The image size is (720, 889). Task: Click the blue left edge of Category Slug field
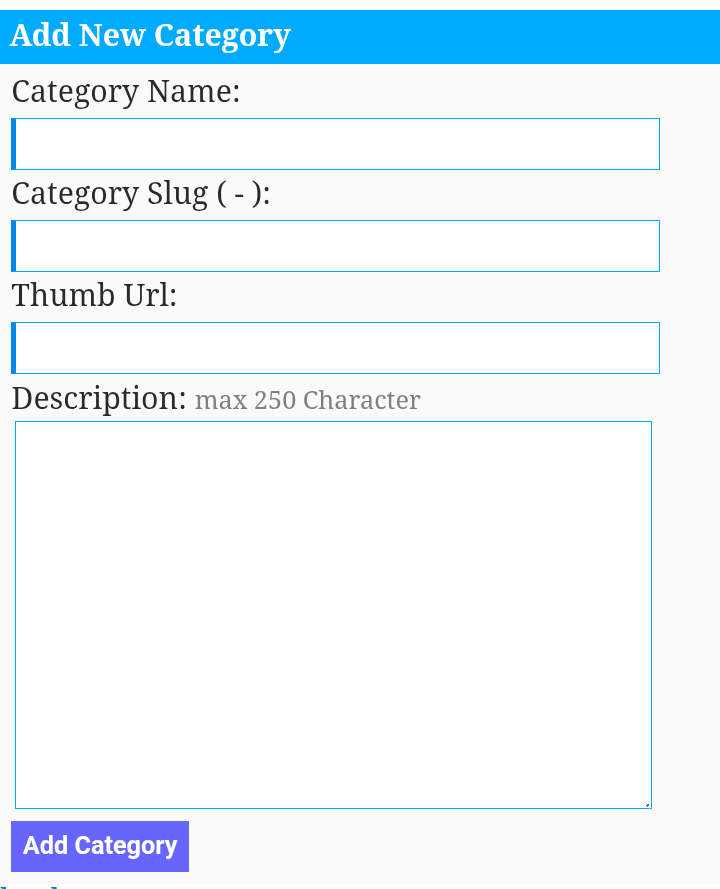[14, 246]
